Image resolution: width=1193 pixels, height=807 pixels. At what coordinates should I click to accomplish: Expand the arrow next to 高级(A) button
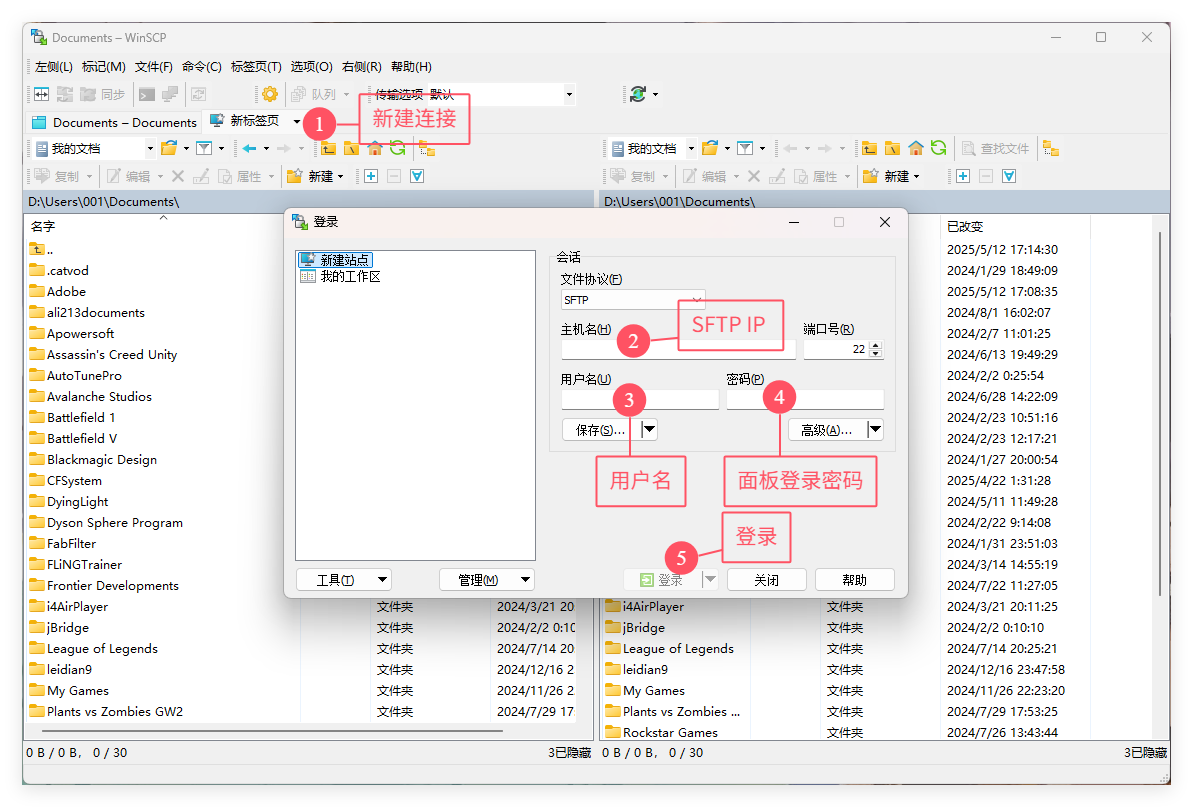pos(876,430)
